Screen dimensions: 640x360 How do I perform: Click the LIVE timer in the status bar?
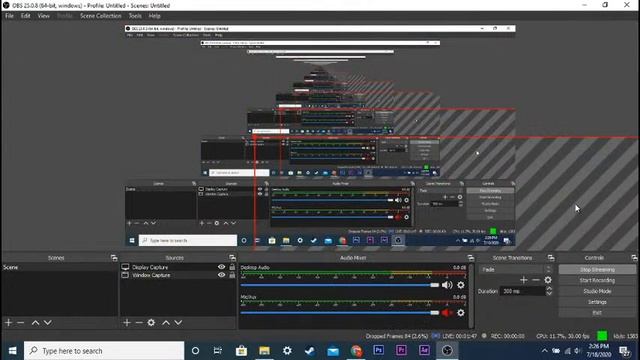(x=459, y=336)
